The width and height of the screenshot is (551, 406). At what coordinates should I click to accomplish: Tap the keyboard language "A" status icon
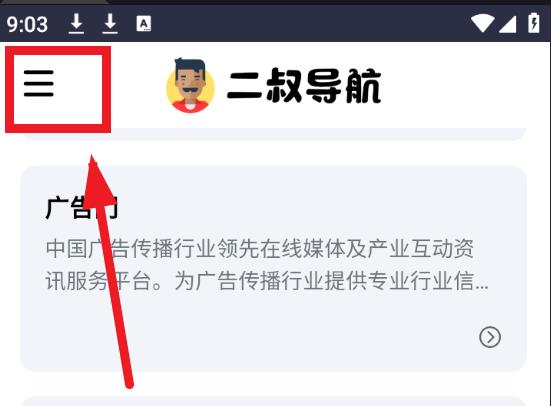click(144, 24)
